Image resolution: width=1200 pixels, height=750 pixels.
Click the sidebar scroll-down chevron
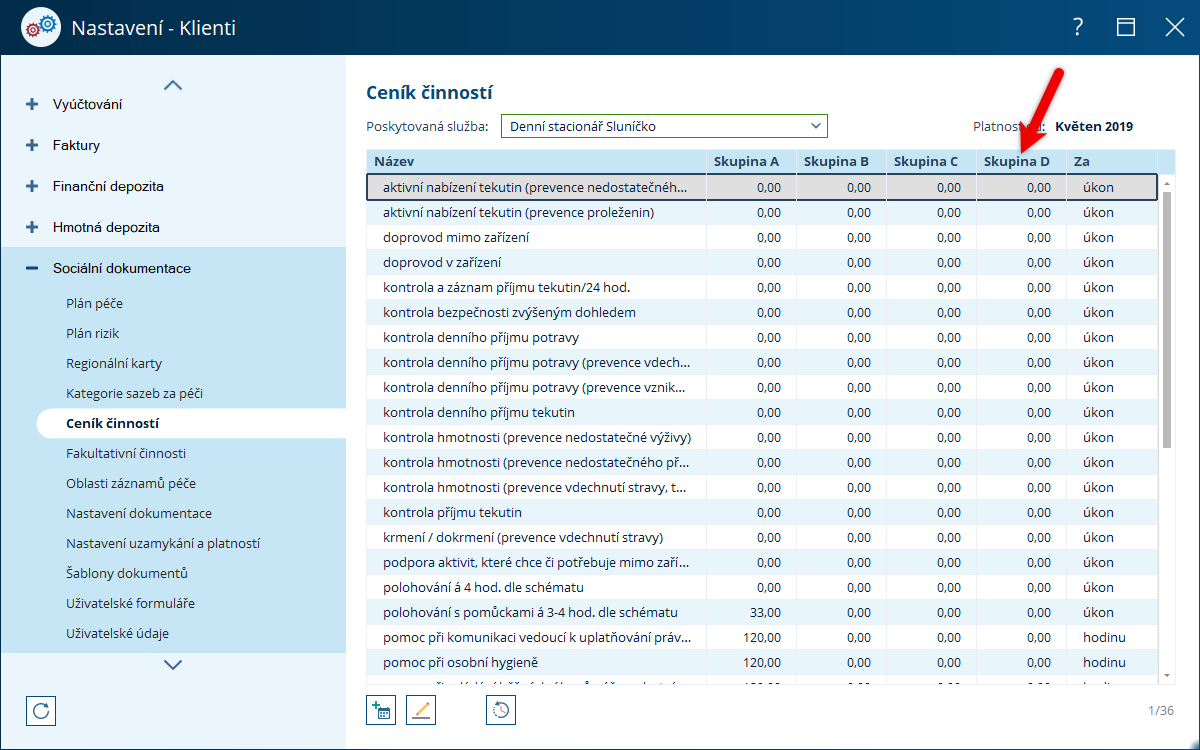point(173,664)
